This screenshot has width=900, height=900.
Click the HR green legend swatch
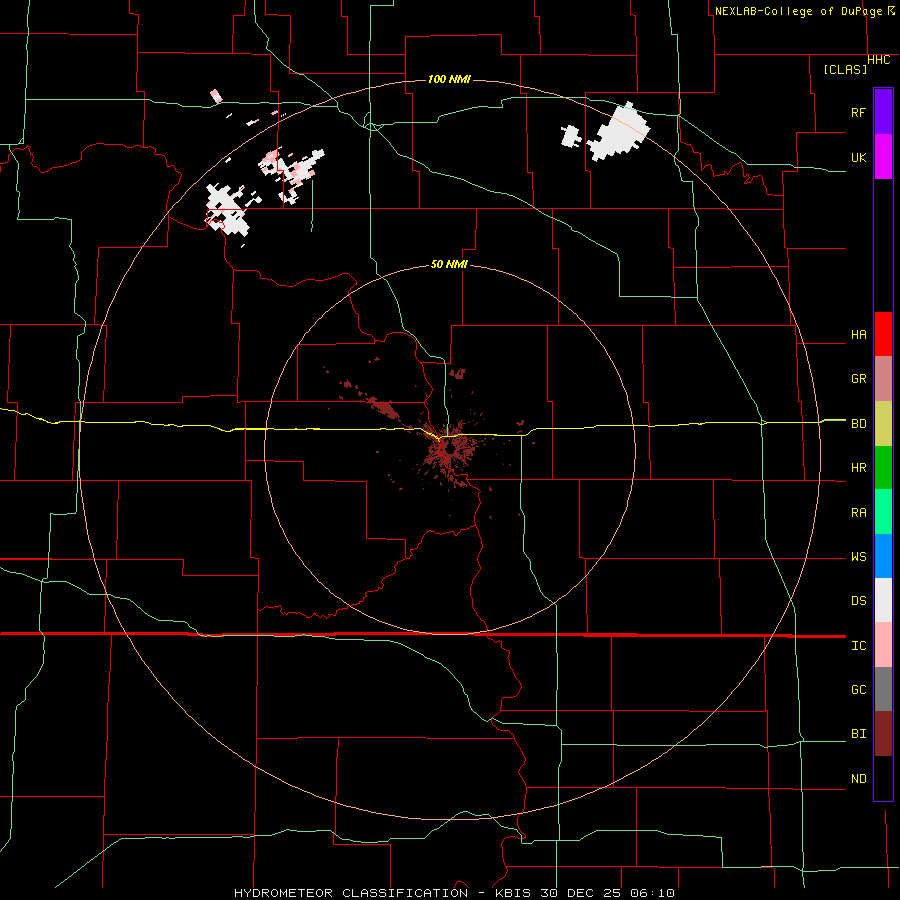(x=883, y=468)
